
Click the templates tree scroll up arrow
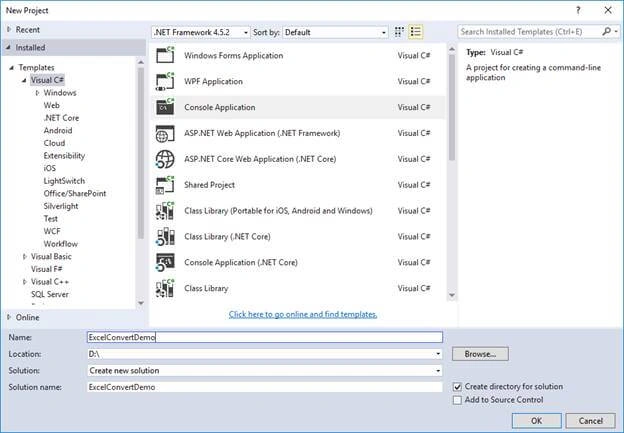pos(140,62)
